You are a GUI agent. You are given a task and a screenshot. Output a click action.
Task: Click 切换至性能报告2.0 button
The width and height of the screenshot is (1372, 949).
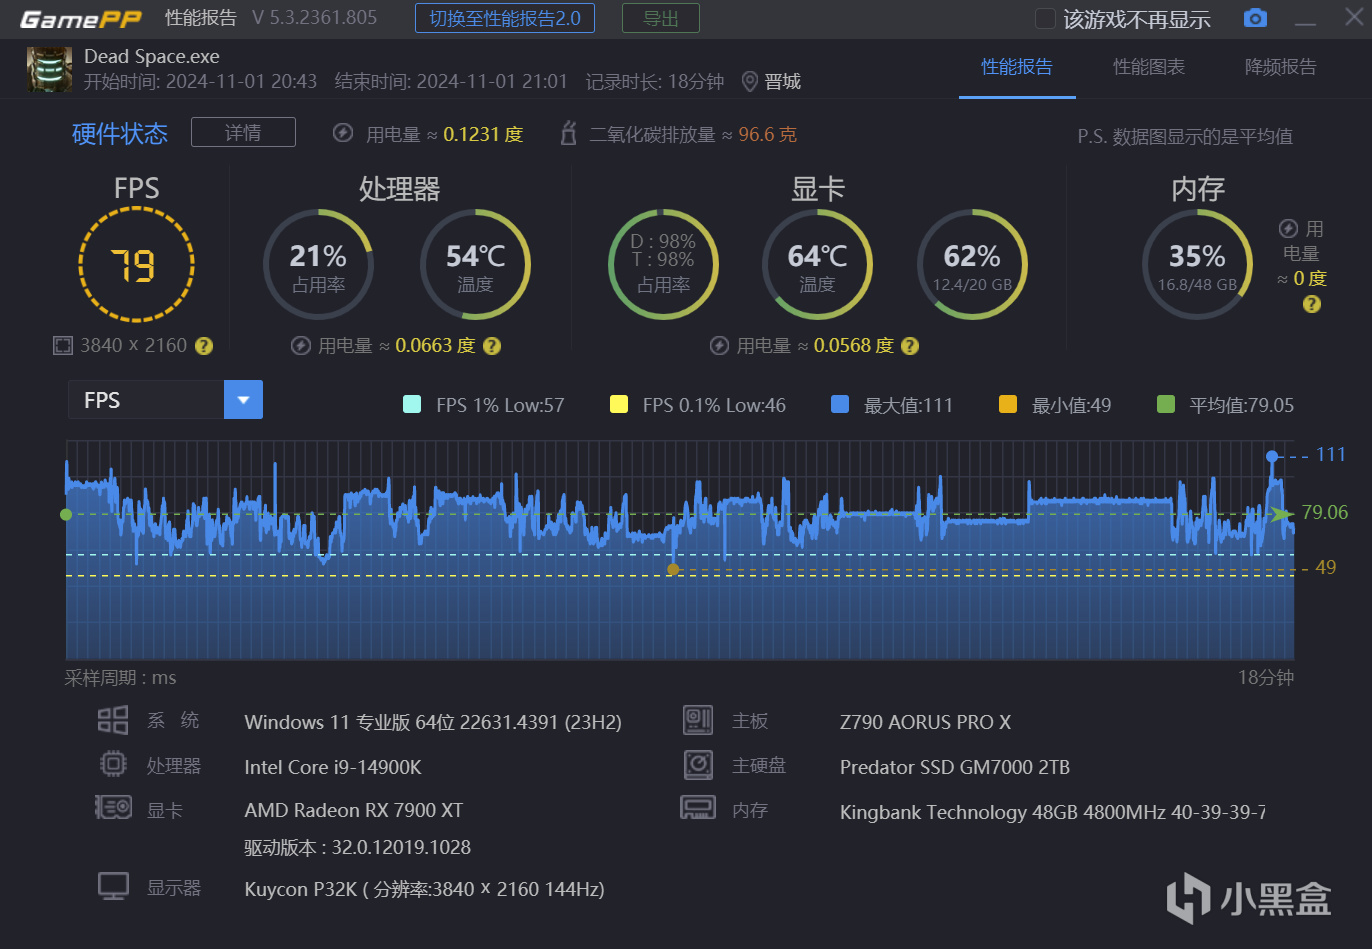click(505, 18)
